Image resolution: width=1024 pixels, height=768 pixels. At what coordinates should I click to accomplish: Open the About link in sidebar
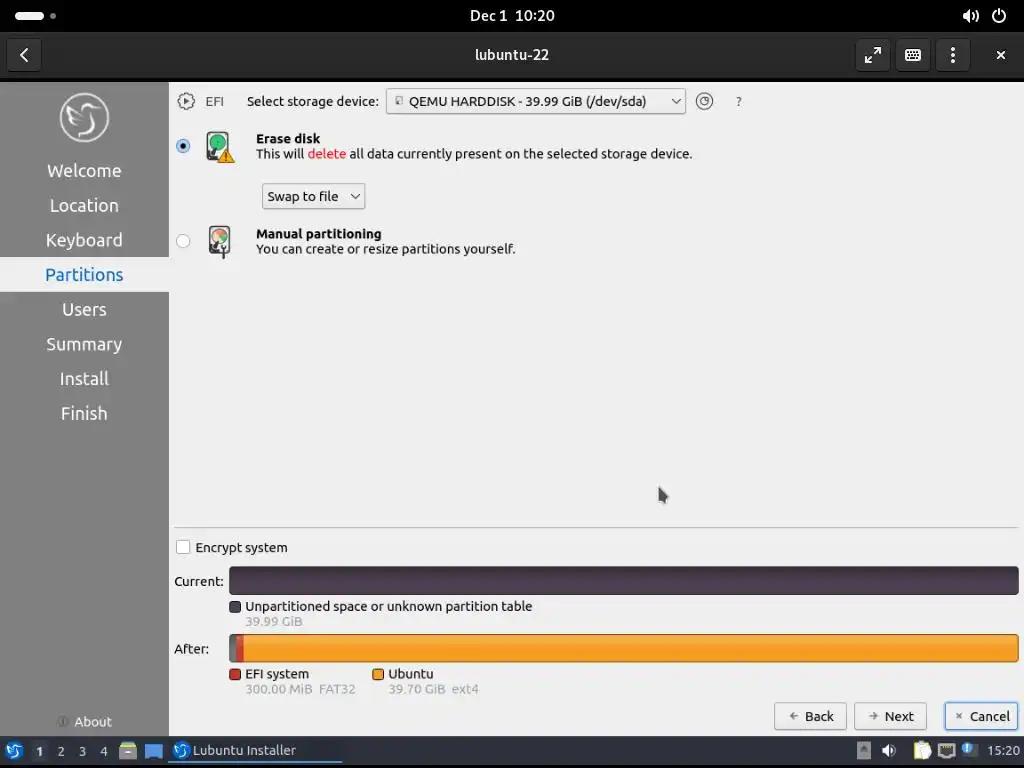(93, 722)
